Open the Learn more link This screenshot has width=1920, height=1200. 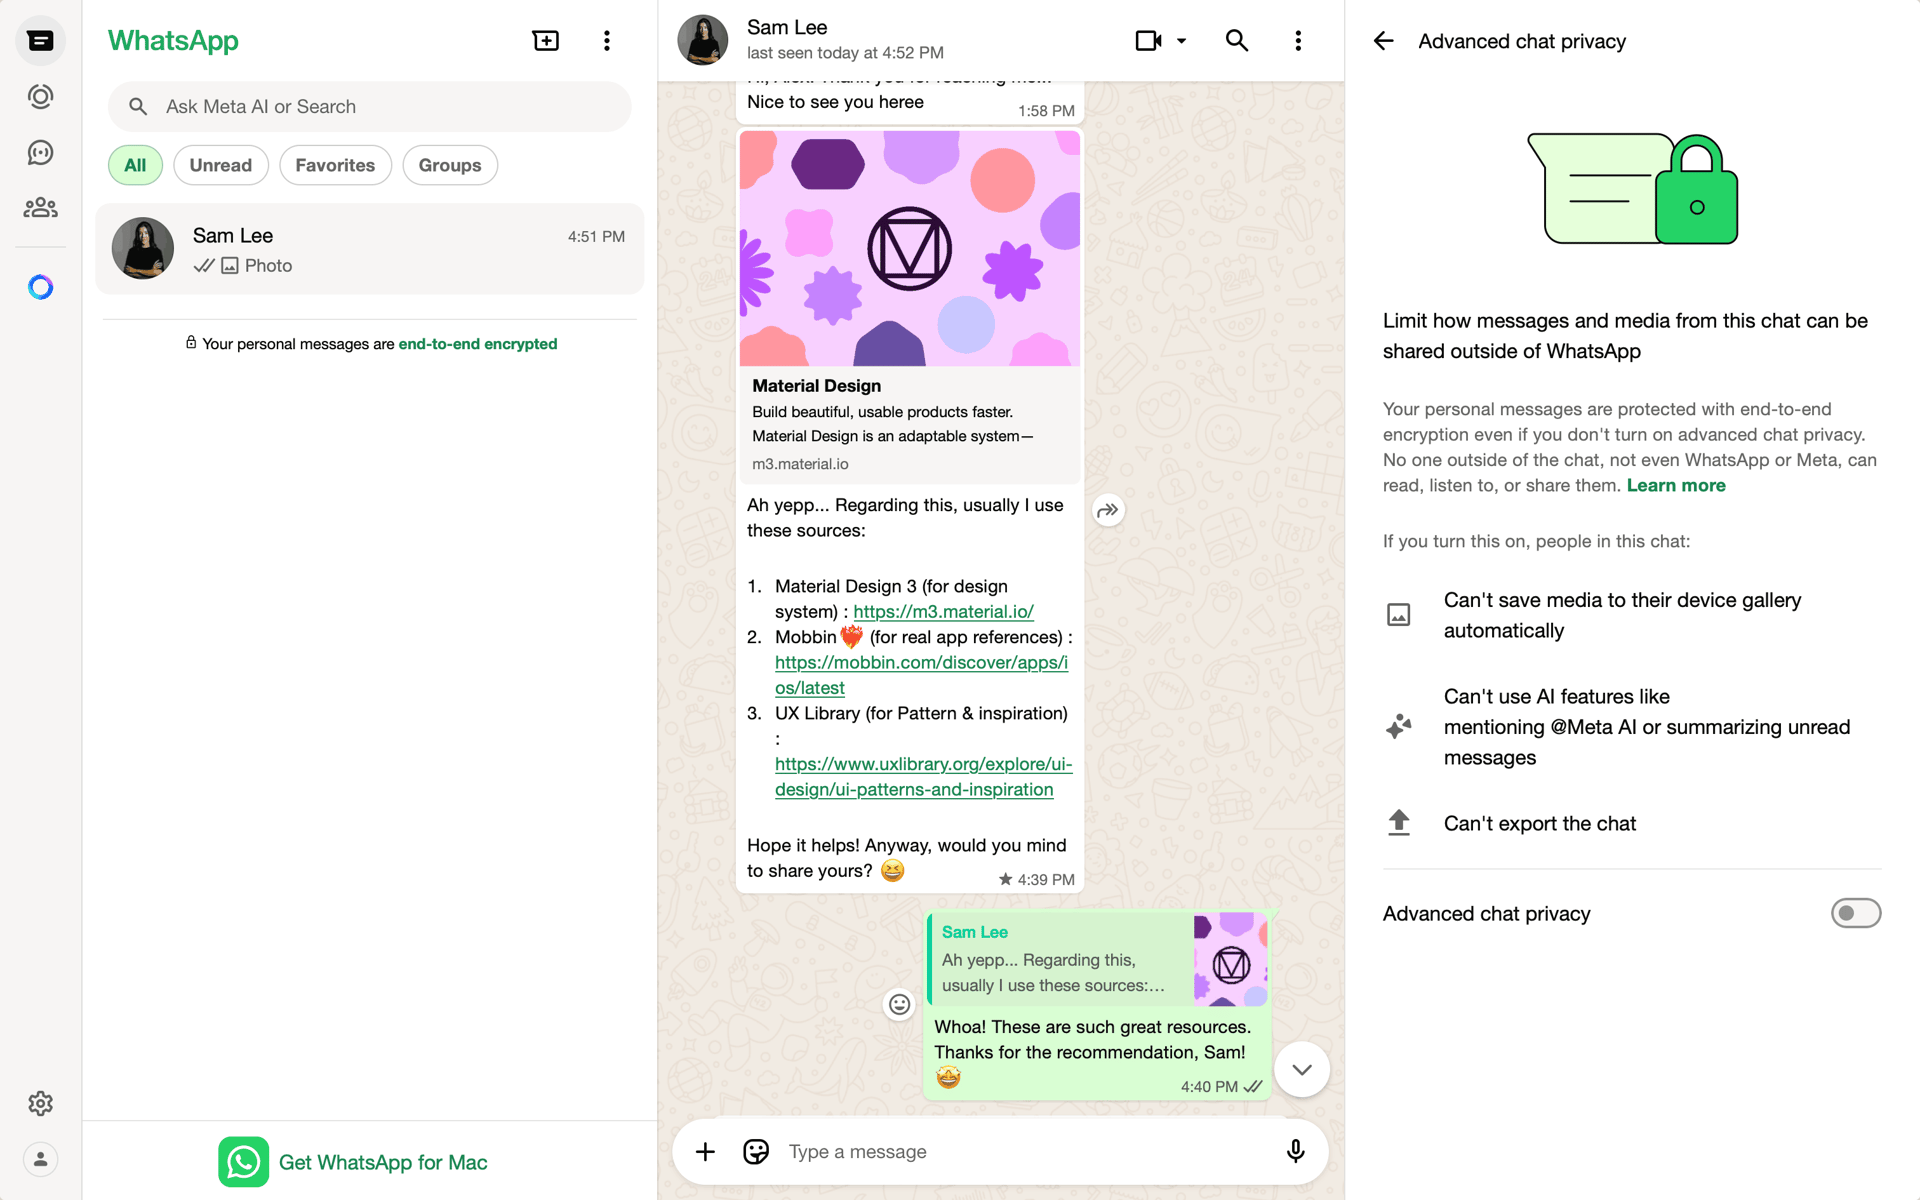tap(1676, 486)
